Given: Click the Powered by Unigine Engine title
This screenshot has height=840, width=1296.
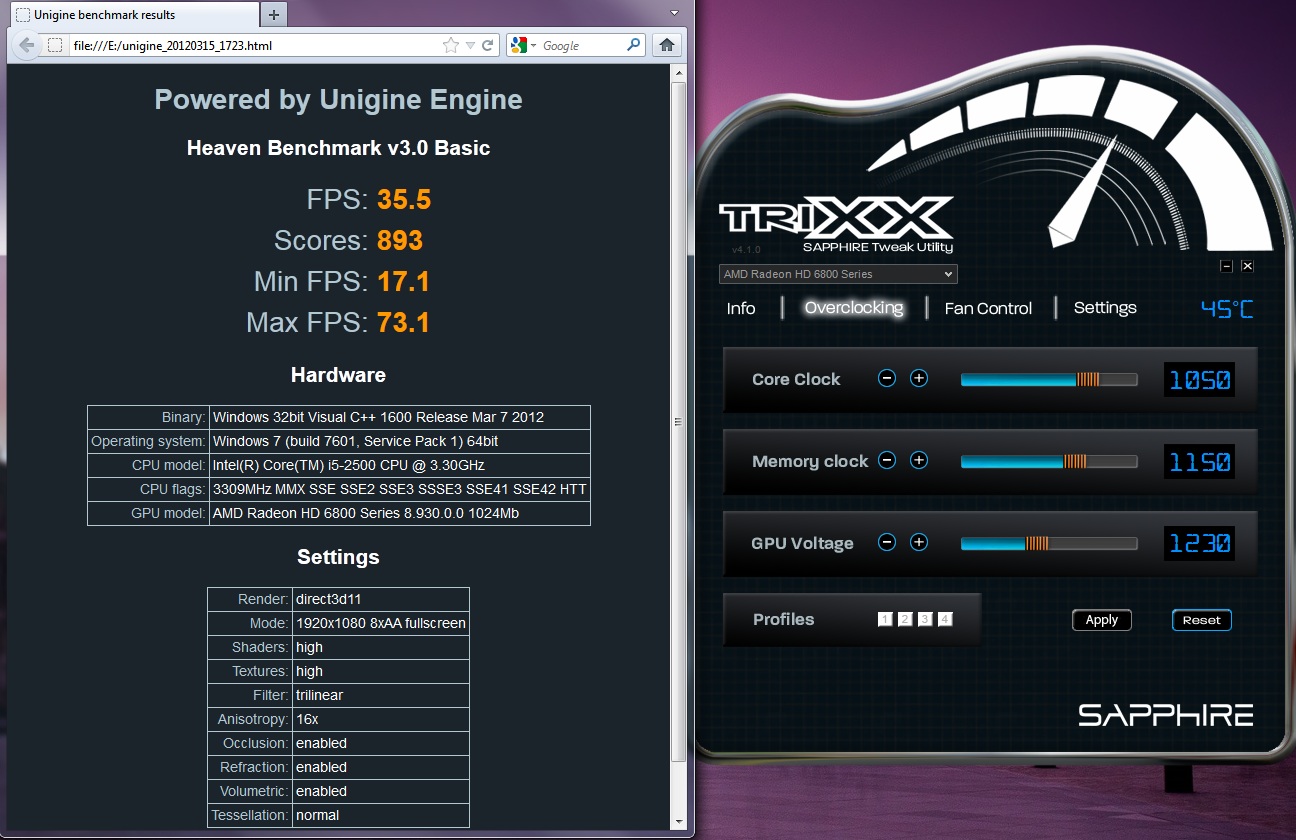Looking at the screenshot, I should click(338, 99).
